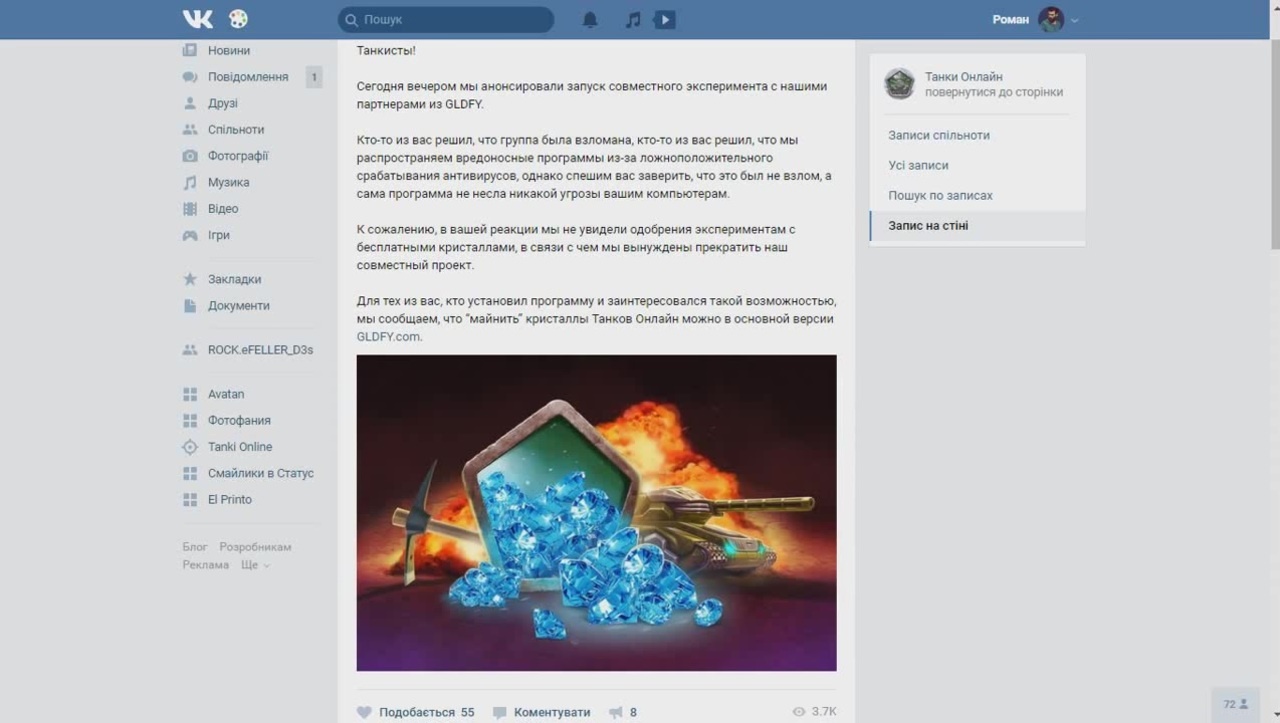1280x723 pixels.
Task: Open the video player icon in the header
Action: [x=665, y=20]
